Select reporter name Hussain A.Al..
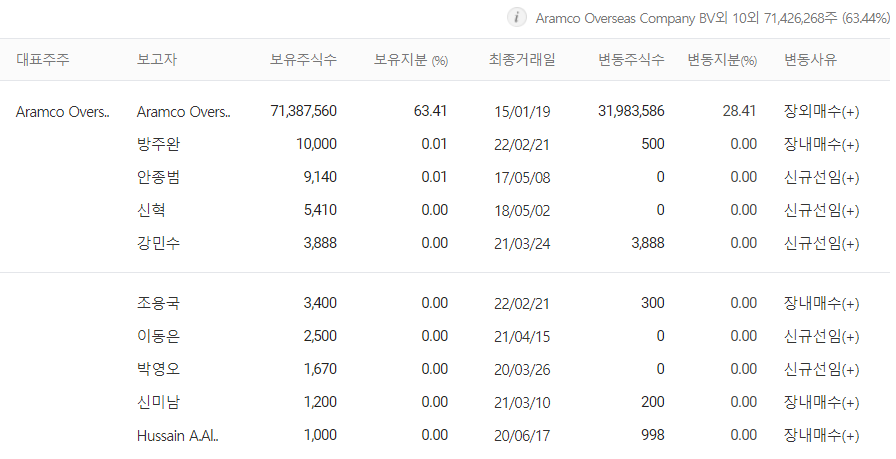Image resolution: width=896 pixels, height=459 pixels. [x=178, y=436]
